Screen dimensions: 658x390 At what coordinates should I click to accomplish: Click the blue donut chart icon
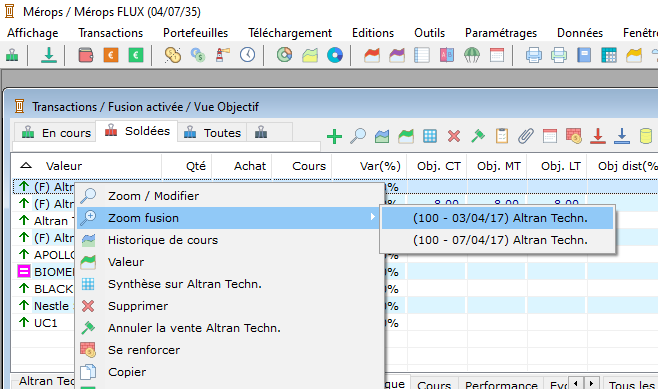click(335, 55)
